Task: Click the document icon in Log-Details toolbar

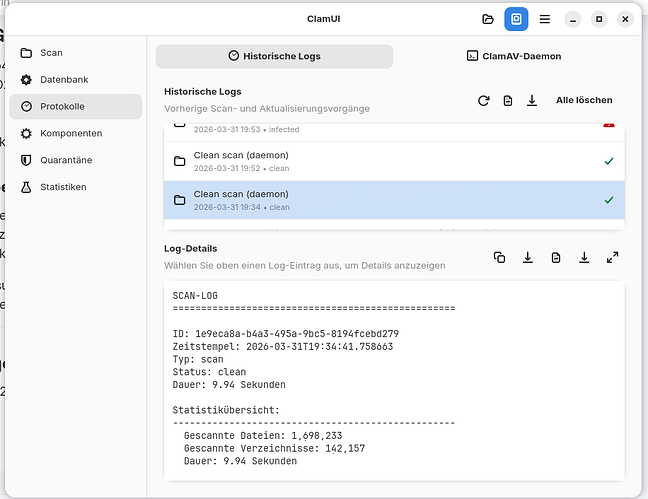Action: click(x=556, y=258)
